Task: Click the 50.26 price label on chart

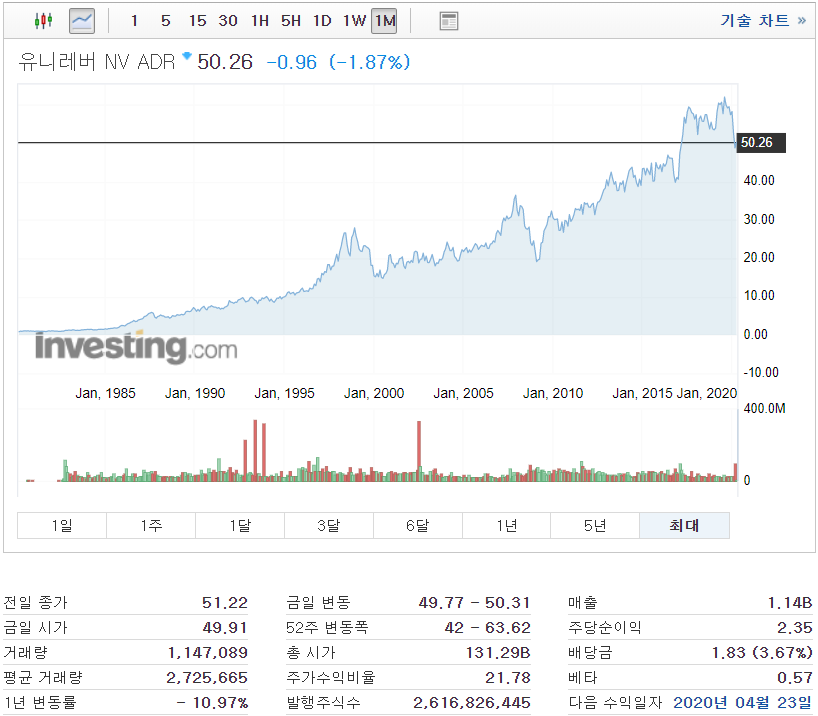Action: tap(761, 142)
